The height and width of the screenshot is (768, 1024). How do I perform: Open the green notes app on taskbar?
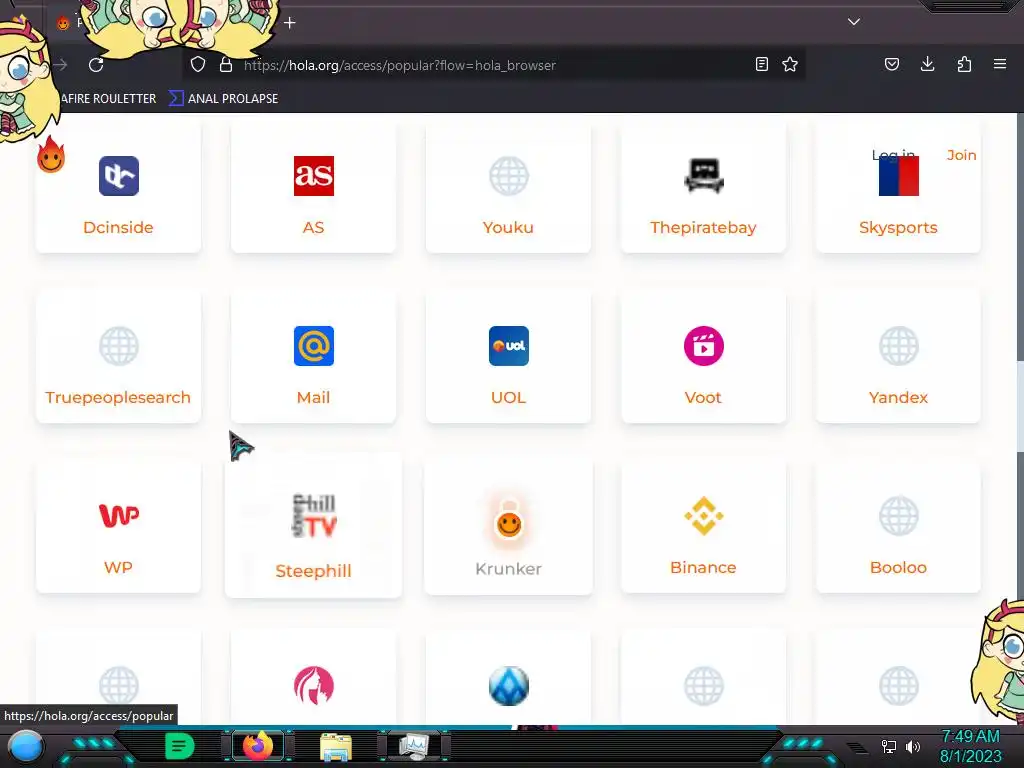[179, 746]
